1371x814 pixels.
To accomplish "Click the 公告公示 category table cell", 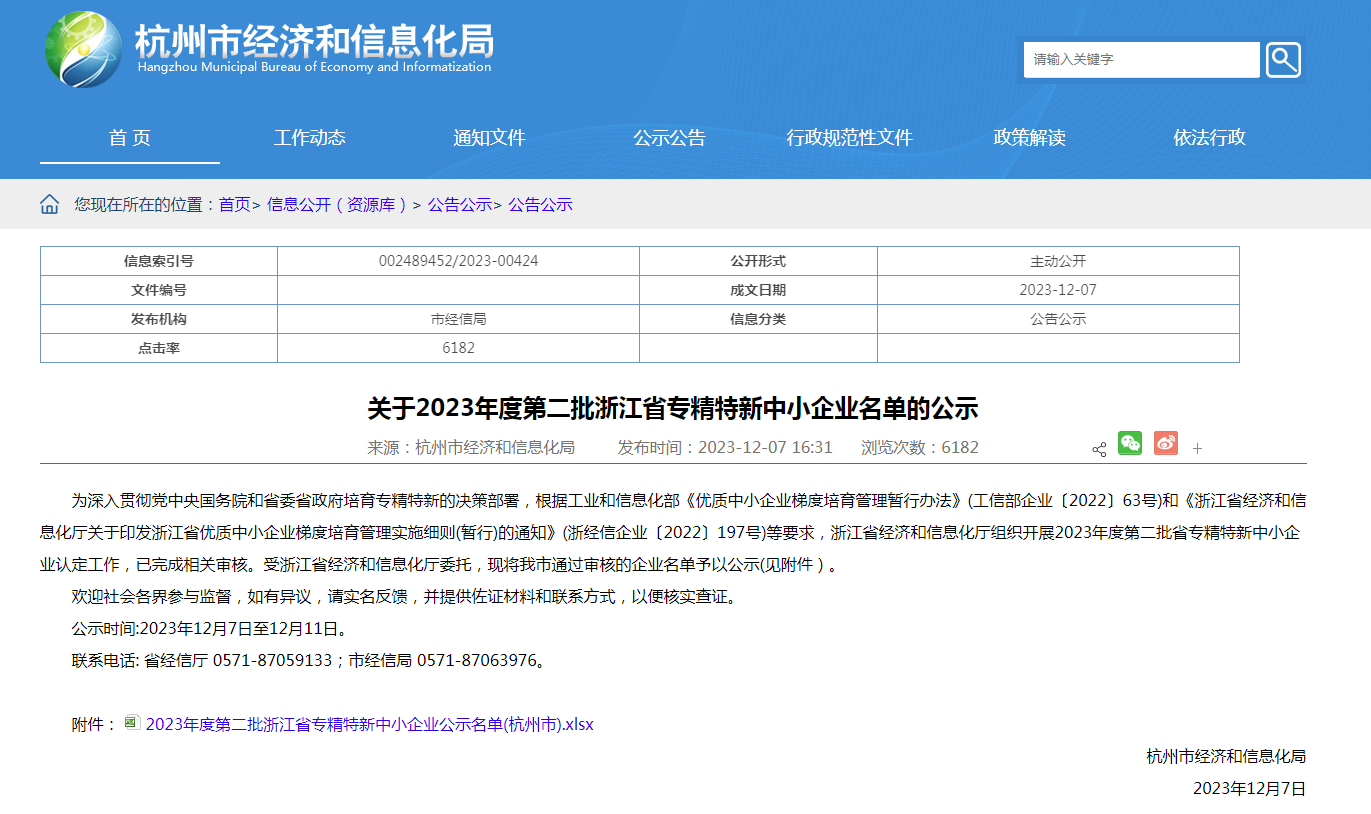I will coord(1058,319).
